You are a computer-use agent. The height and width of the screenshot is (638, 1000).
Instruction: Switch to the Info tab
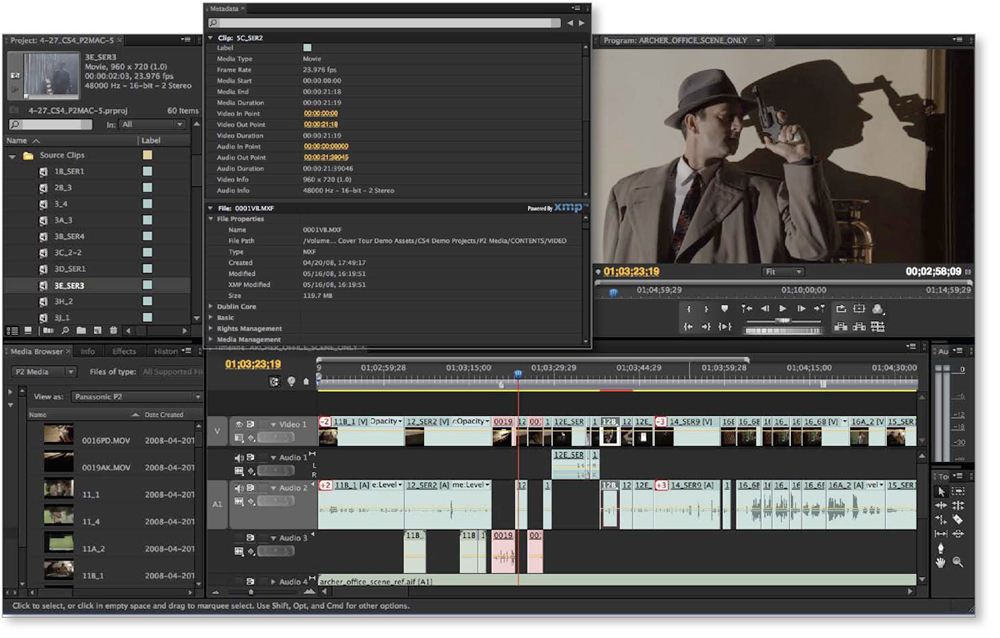88,352
